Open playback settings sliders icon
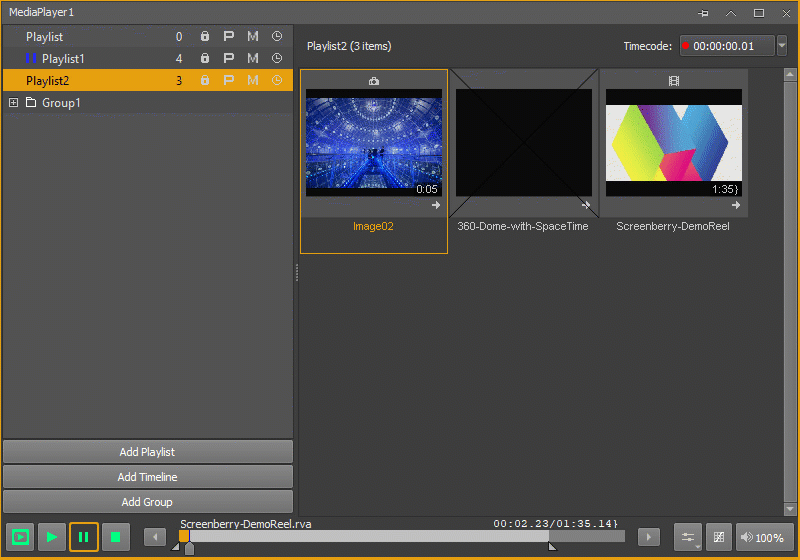Screen dimensions: 800x560 (688, 537)
